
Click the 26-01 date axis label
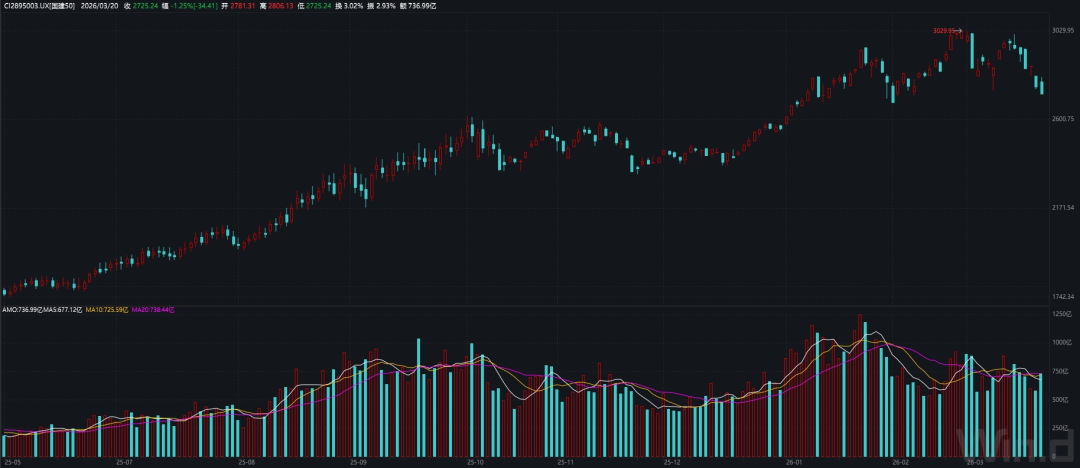click(794, 462)
